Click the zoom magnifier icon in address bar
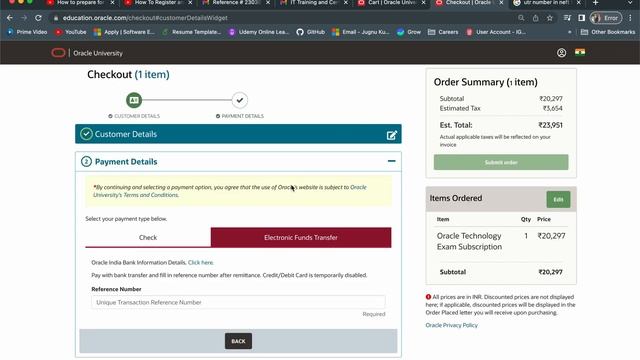 pyautogui.click(x=521, y=18)
